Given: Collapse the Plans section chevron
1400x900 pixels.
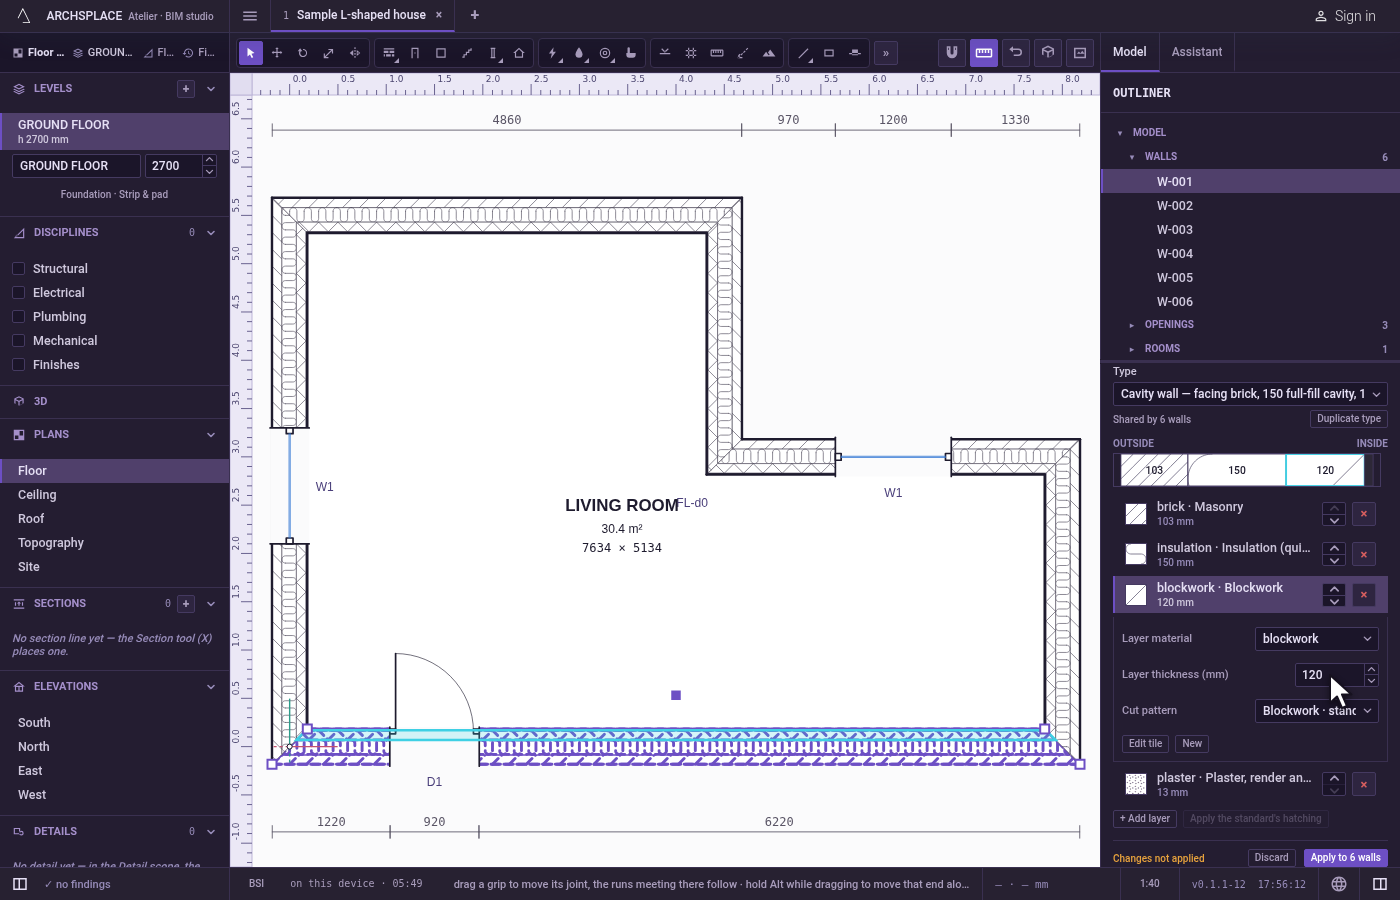Looking at the screenshot, I should pos(211,435).
